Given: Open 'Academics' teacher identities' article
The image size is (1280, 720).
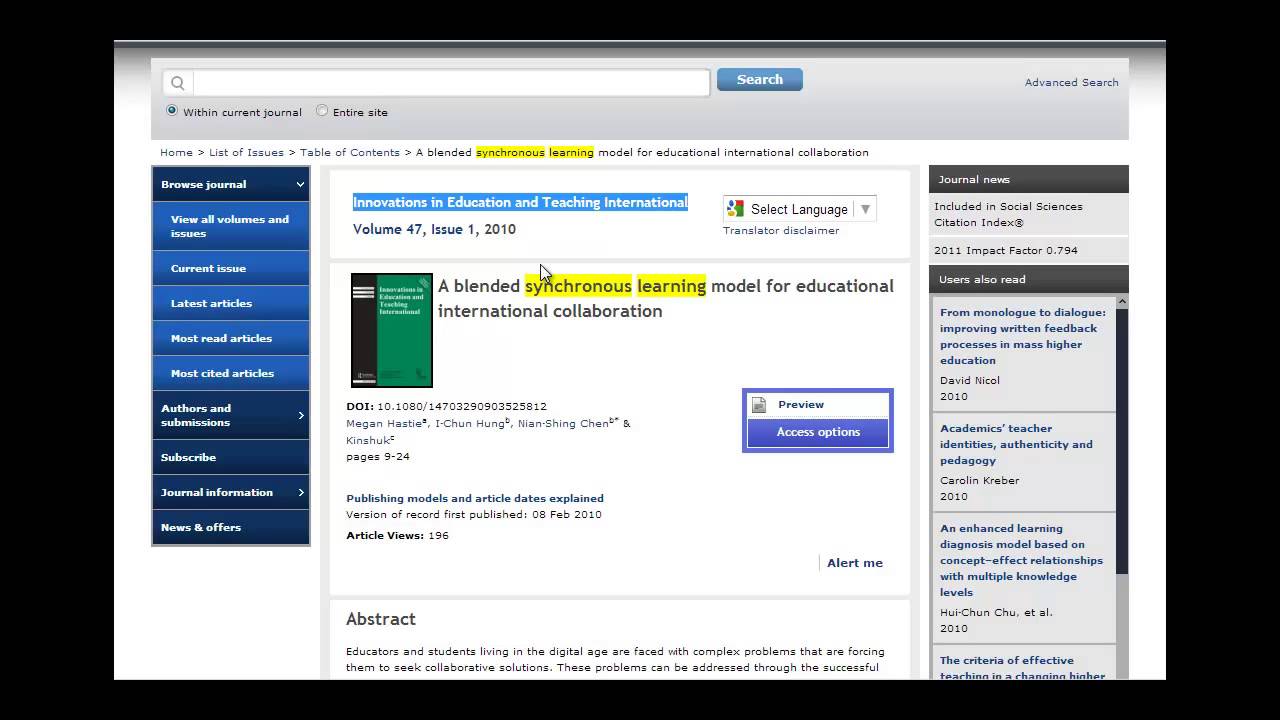Looking at the screenshot, I should pyautogui.click(x=1016, y=444).
